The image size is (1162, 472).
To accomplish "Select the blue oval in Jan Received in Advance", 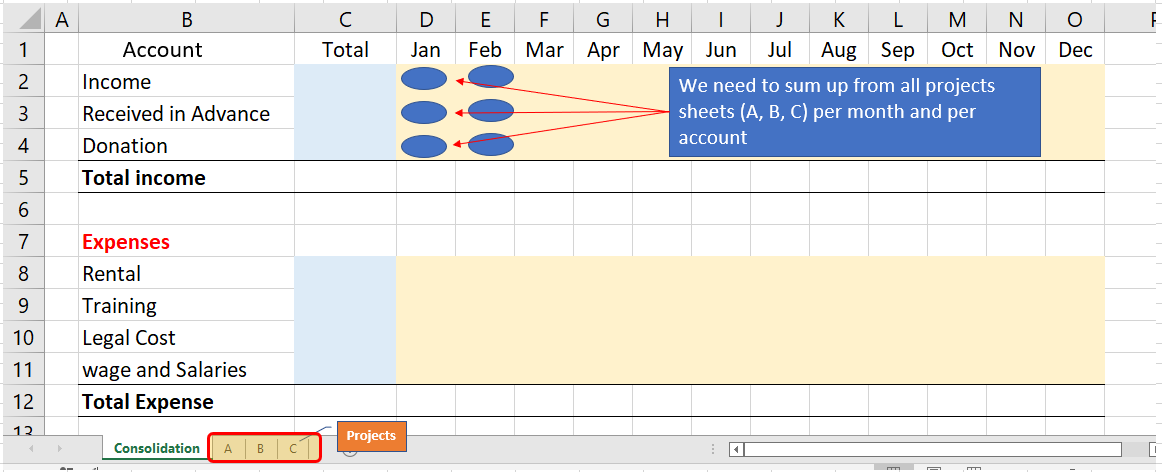I will (x=423, y=113).
